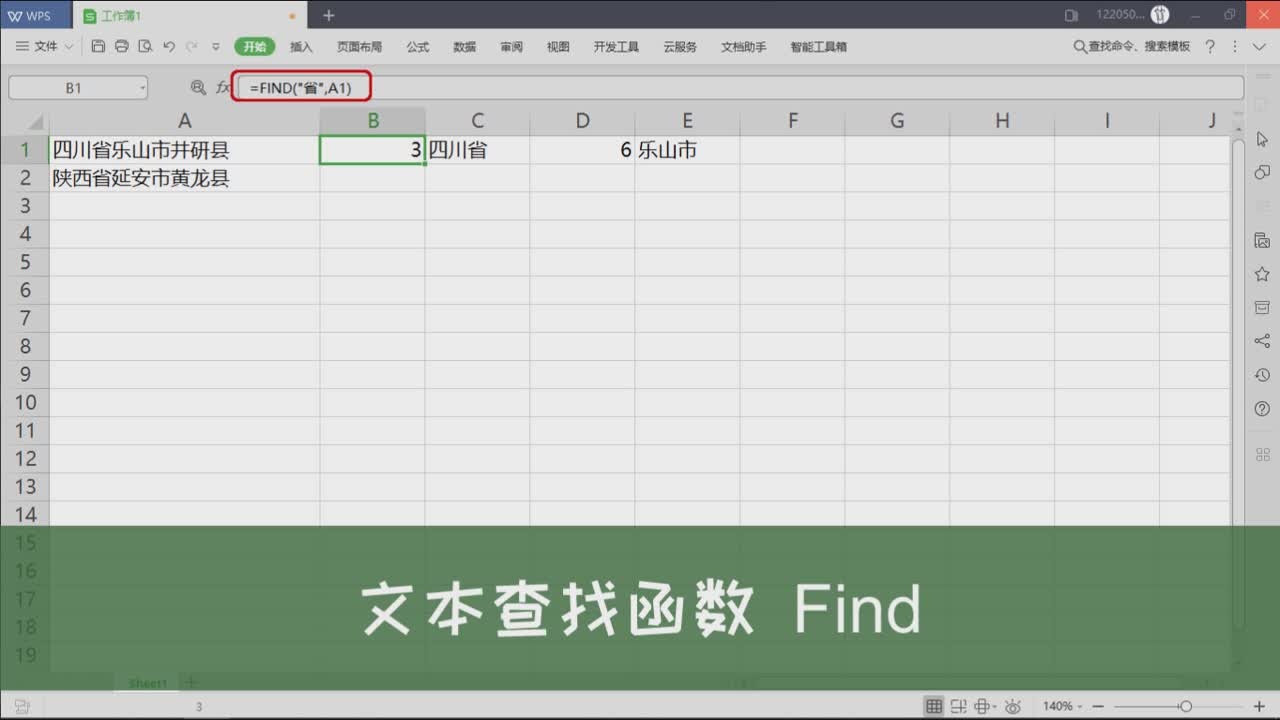Click the fx insert function icon
The width and height of the screenshot is (1280, 720).
tap(223, 88)
